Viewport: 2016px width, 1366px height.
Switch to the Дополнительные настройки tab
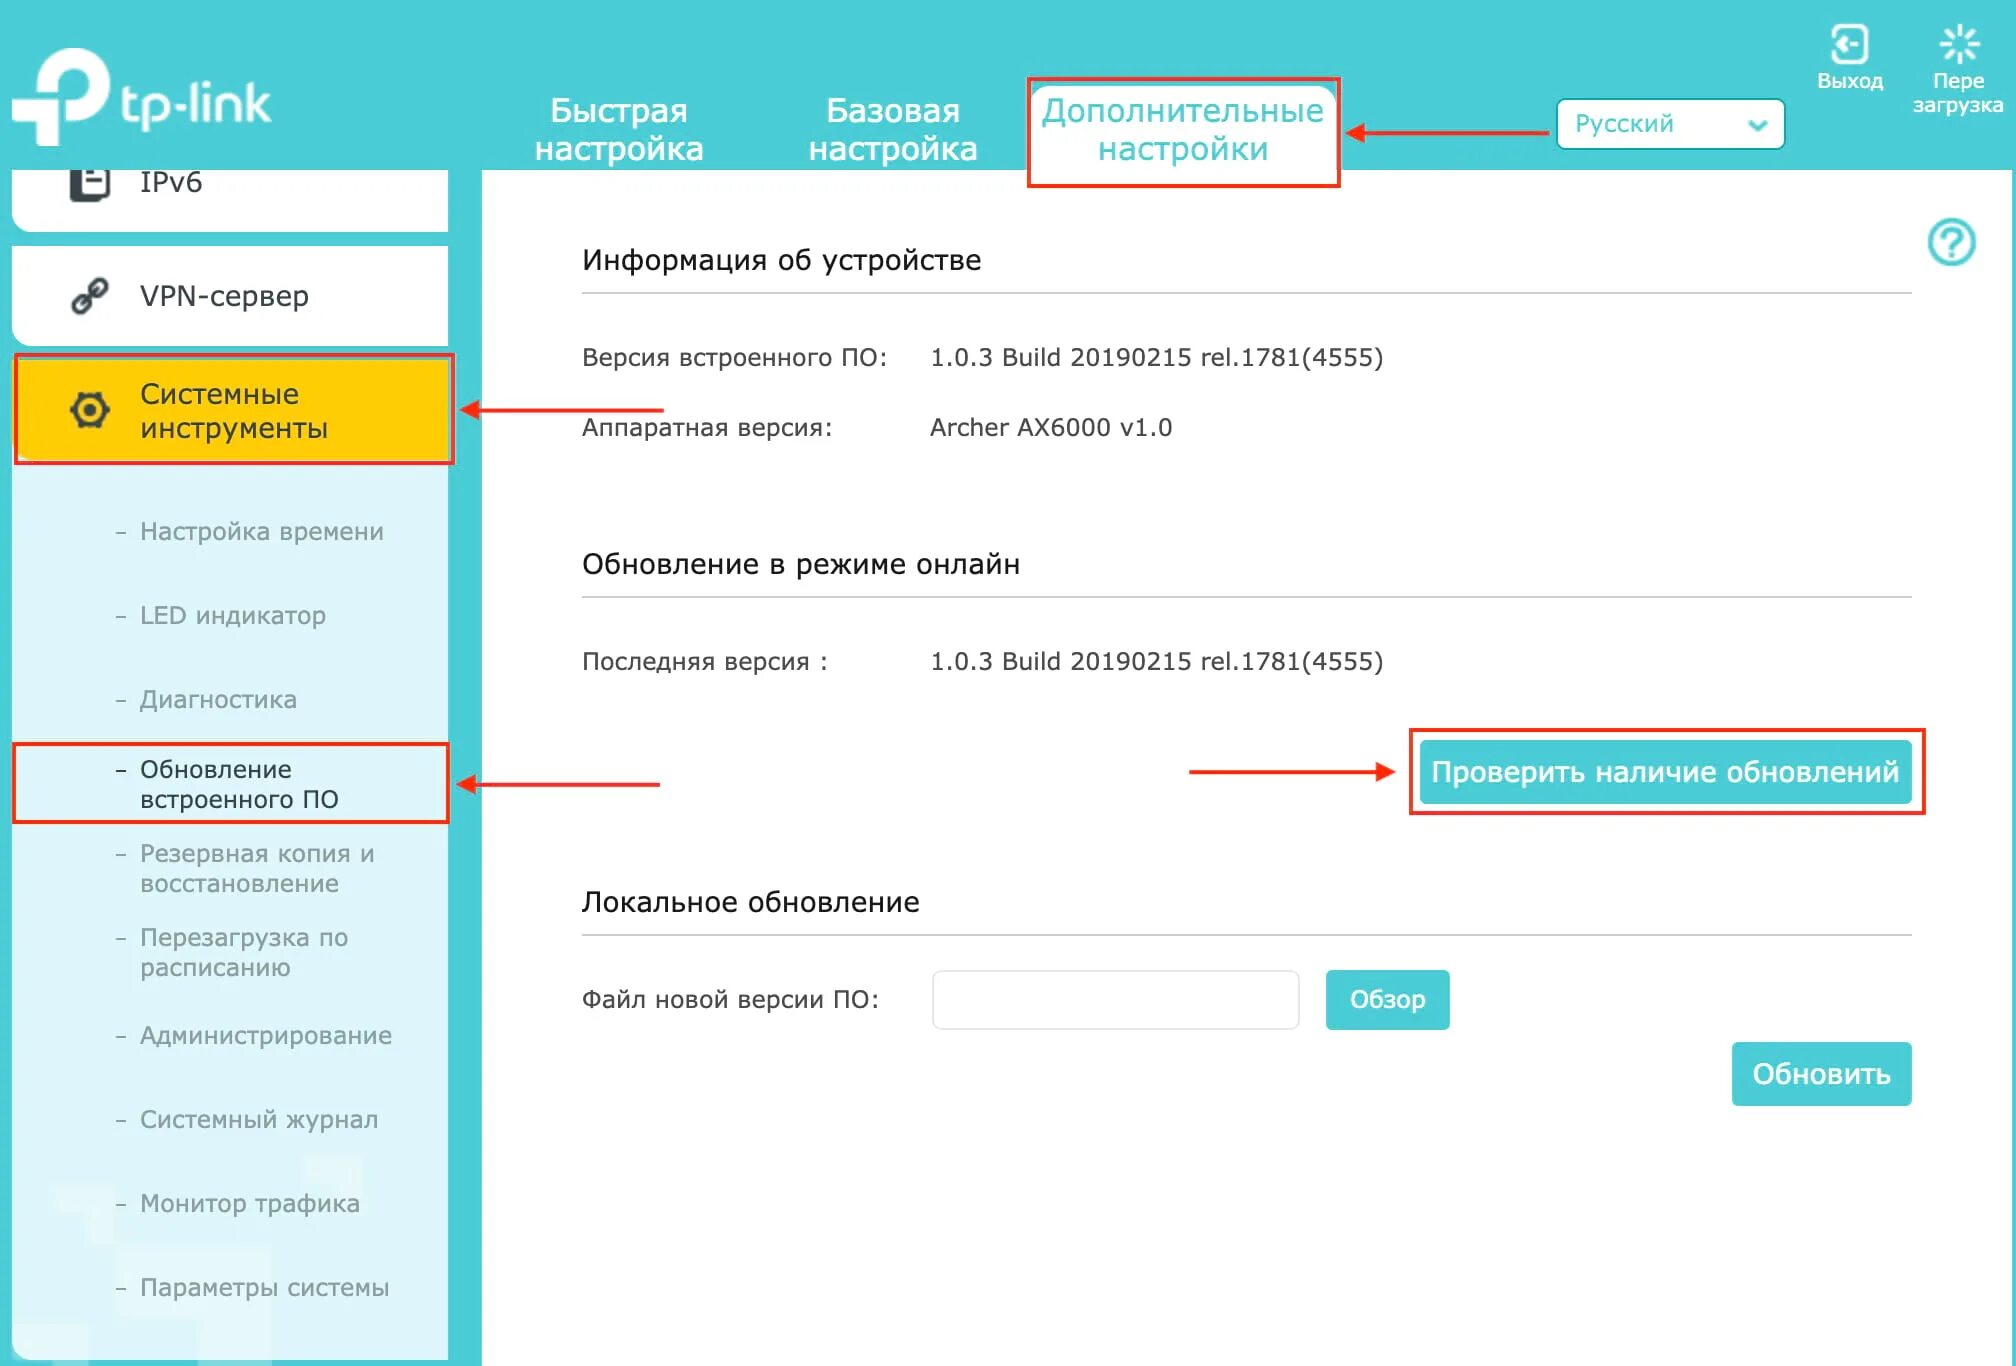click(x=1183, y=131)
